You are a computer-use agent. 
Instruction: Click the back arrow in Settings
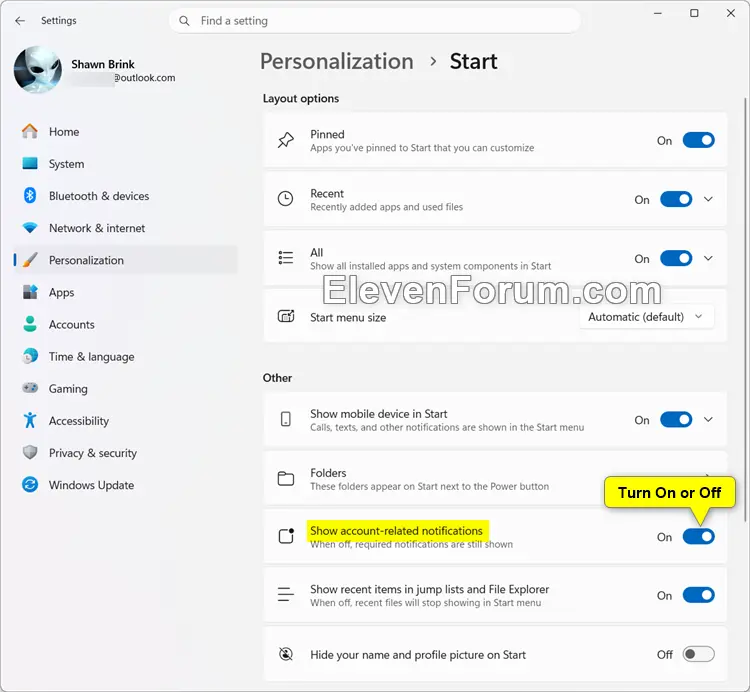click(20, 21)
